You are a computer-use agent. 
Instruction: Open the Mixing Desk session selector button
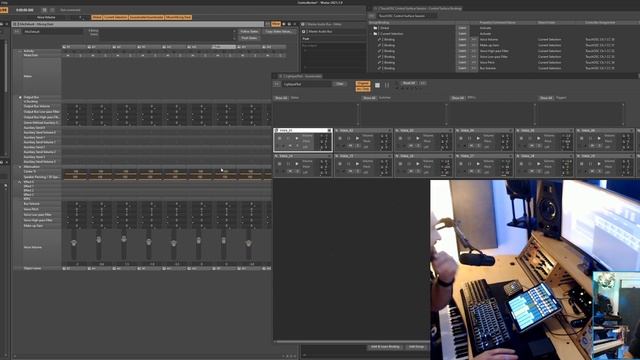tap(17, 31)
